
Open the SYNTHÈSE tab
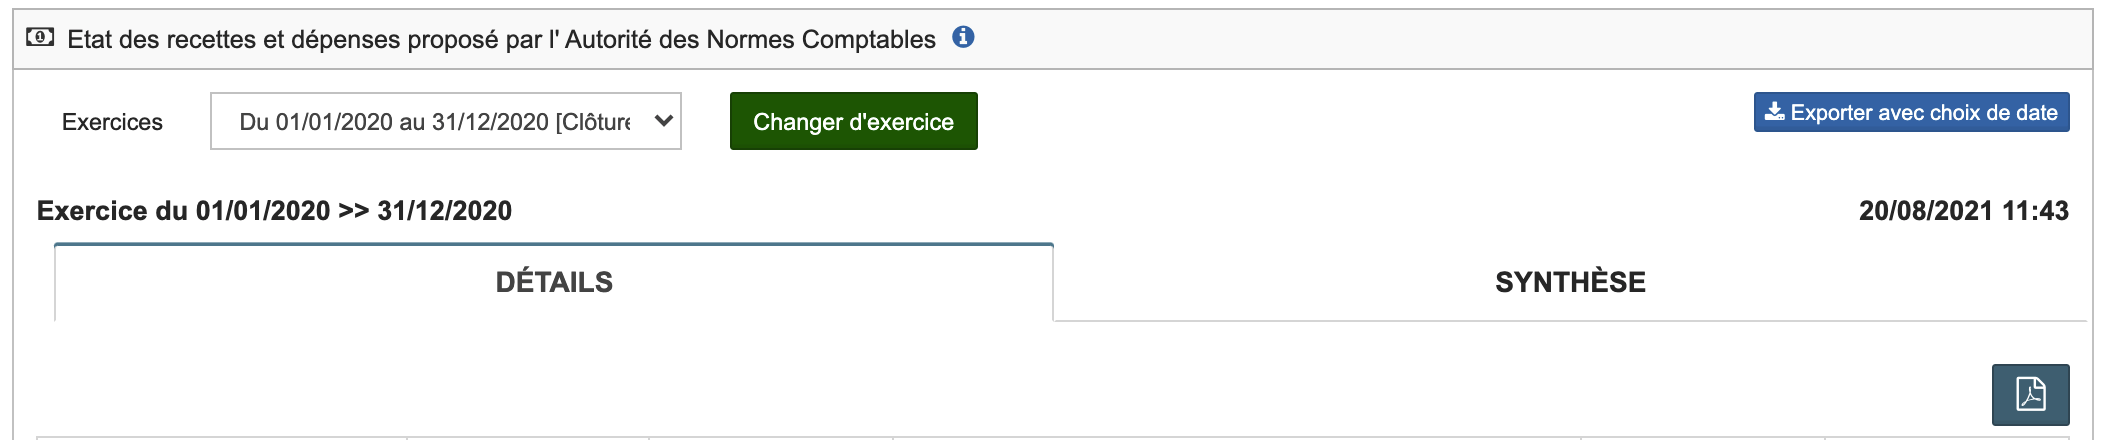(1570, 282)
